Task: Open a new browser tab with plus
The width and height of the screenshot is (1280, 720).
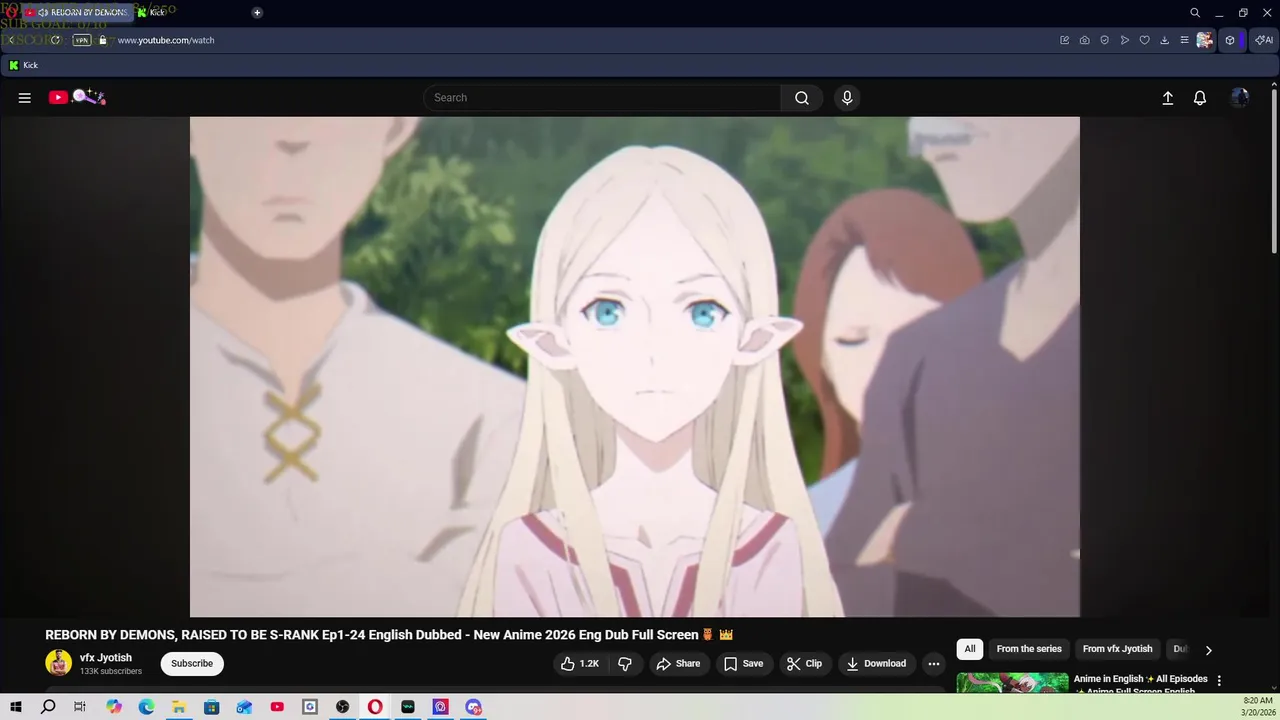Action: pos(257,12)
